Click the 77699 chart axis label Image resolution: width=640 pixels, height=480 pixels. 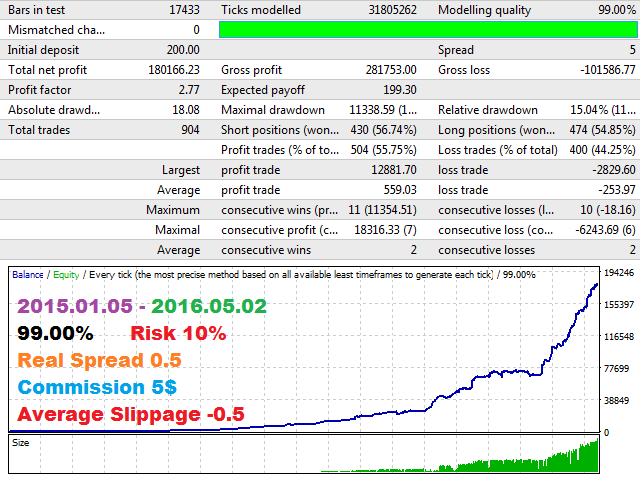pyautogui.click(x=616, y=369)
